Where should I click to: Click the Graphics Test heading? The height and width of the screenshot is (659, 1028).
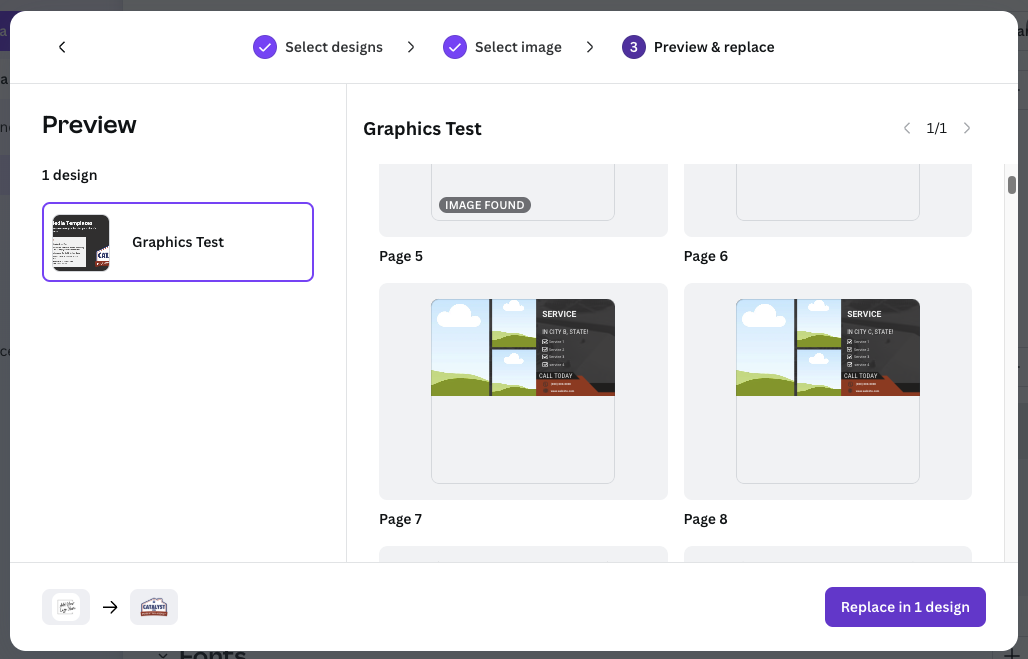(422, 129)
